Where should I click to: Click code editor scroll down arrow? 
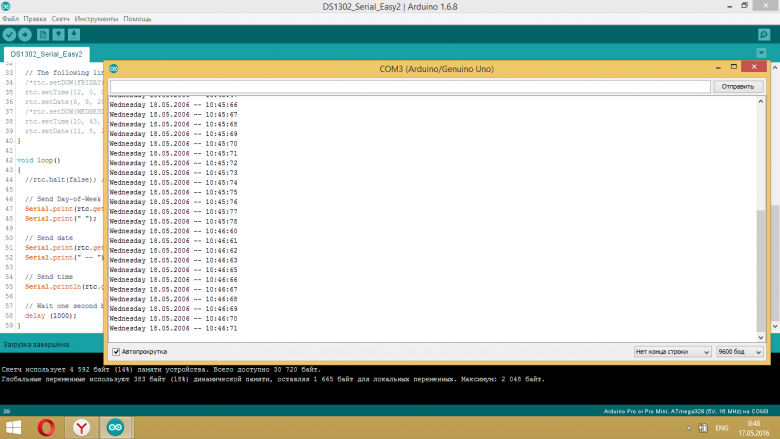775,326
